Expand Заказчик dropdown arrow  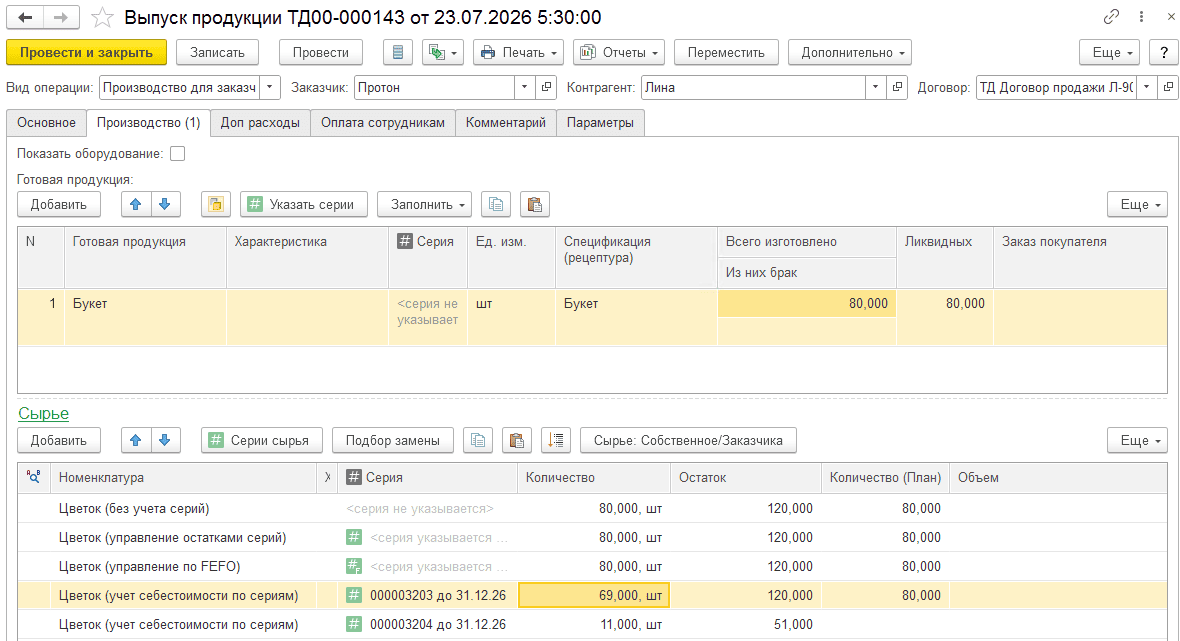pos(525,87)
